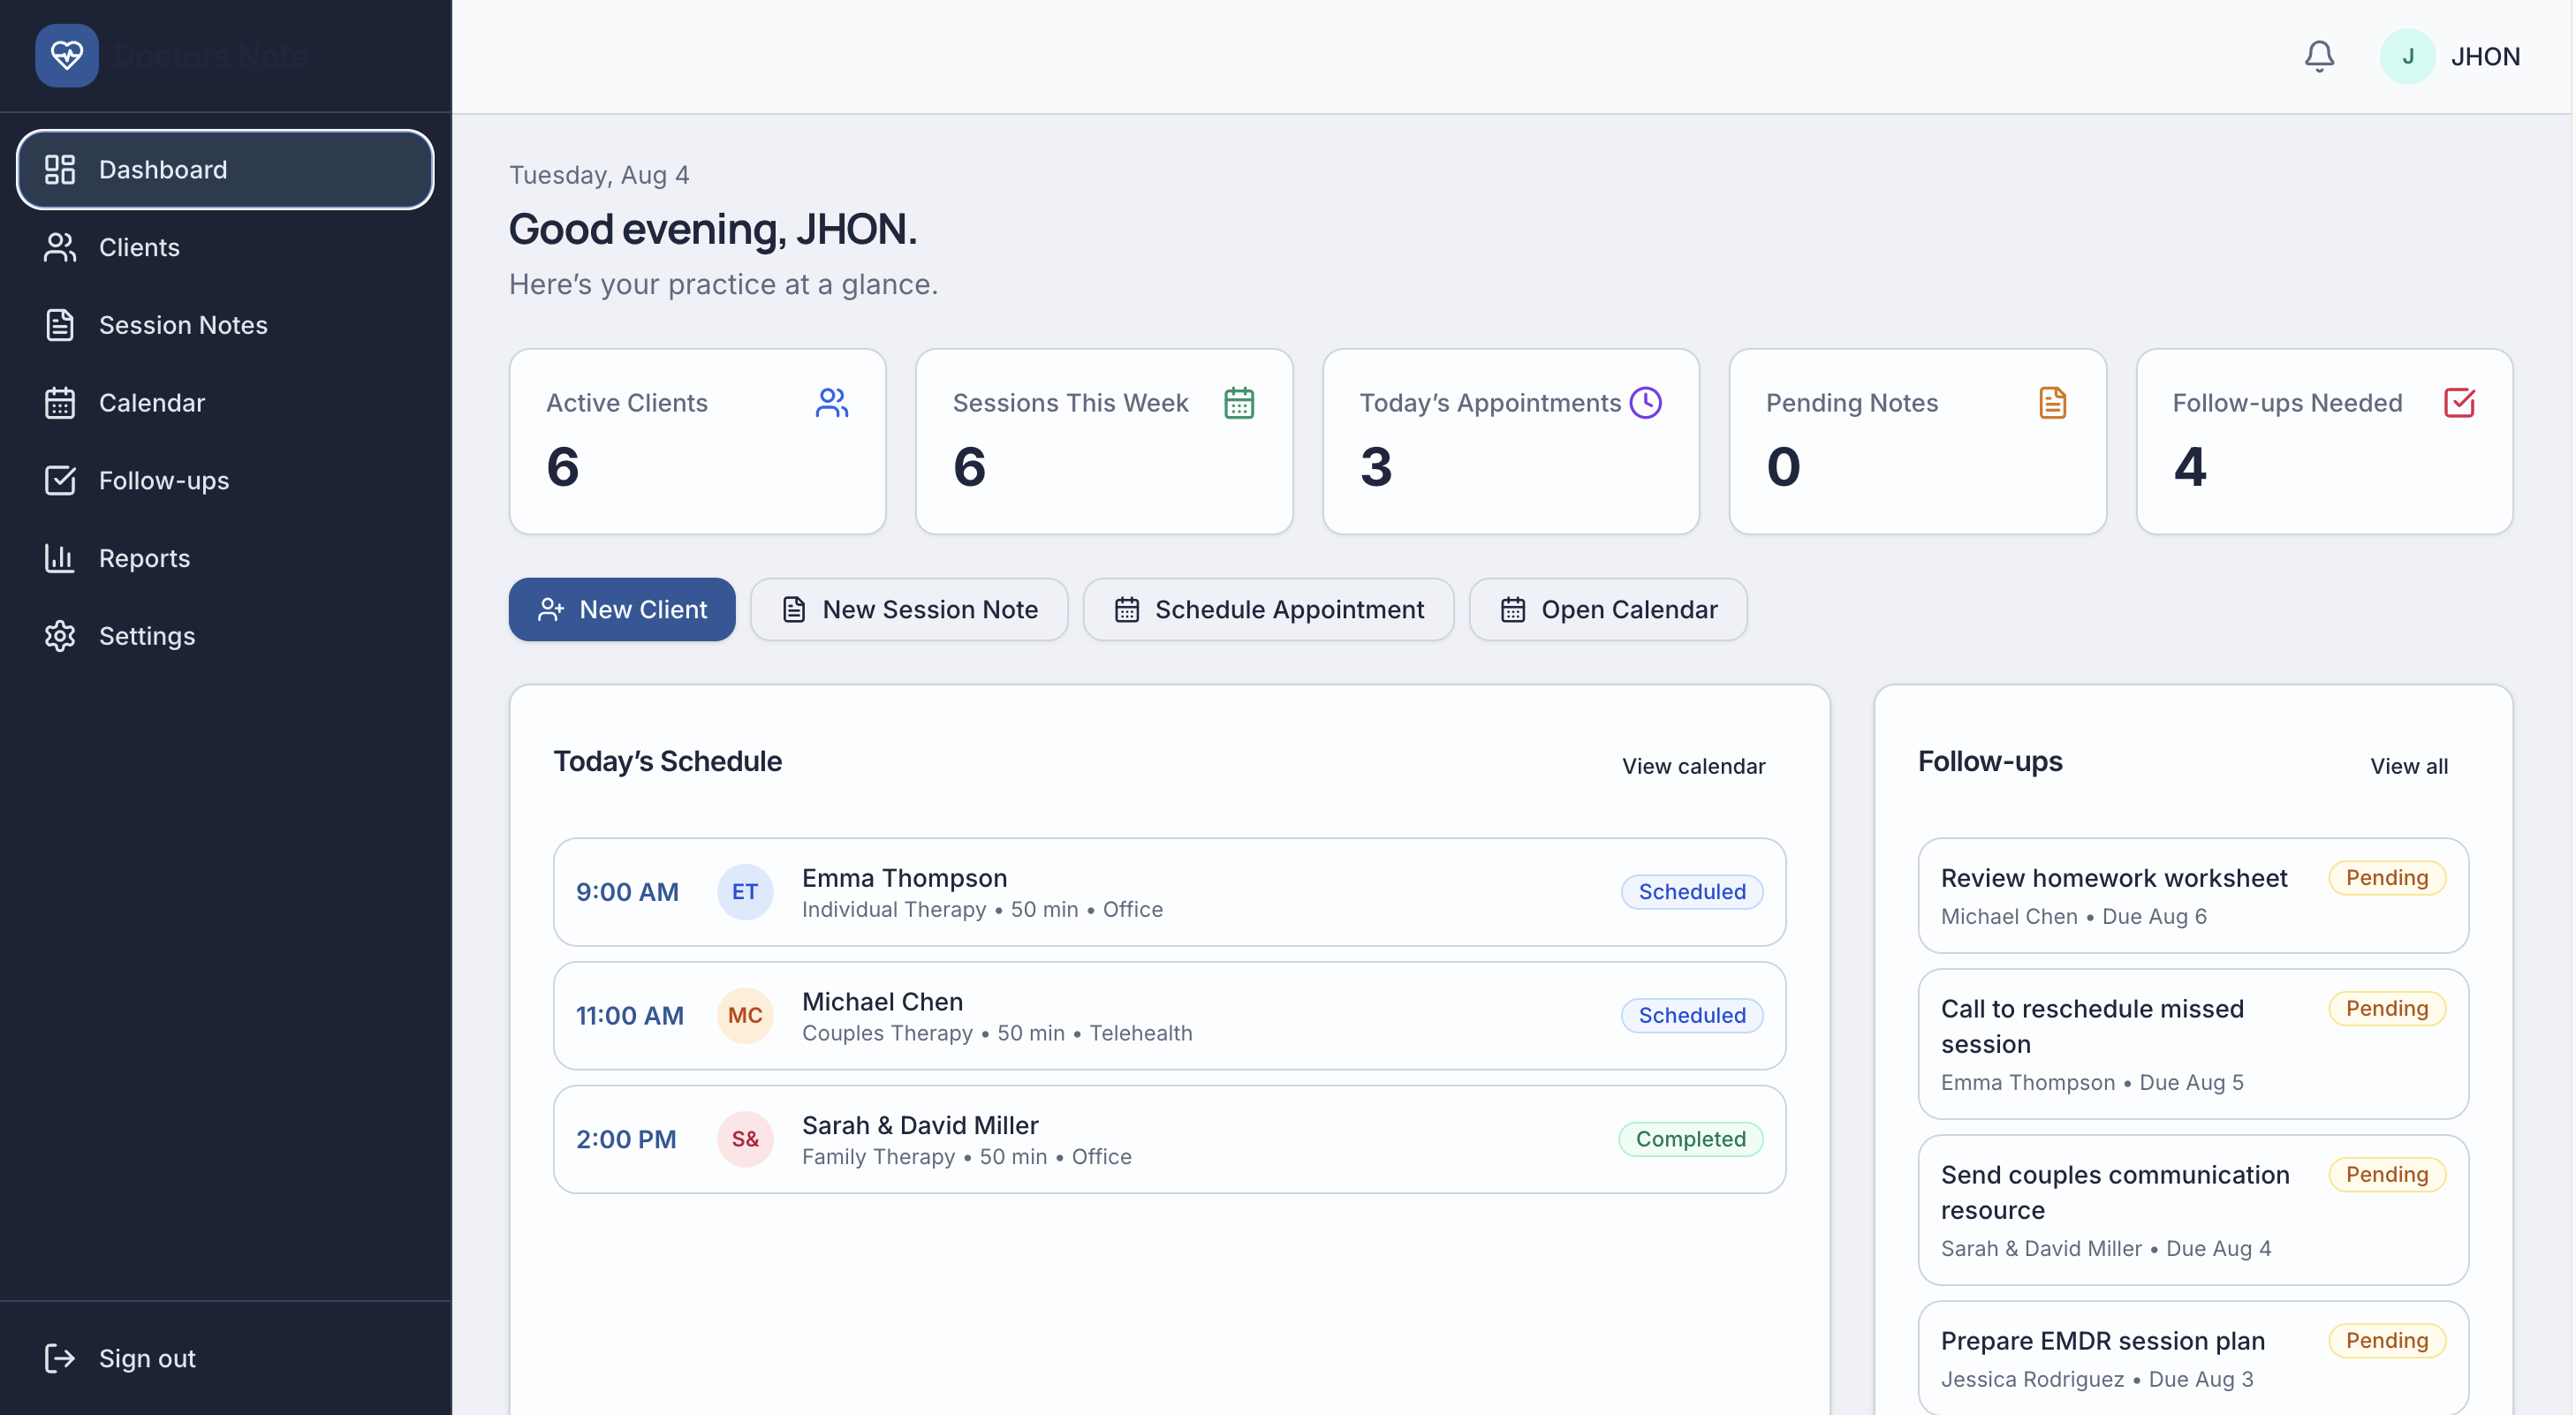Click the Completed status badge
The width and height of the screenshot is (2576, 1415).
[x=1690, y=1139]
